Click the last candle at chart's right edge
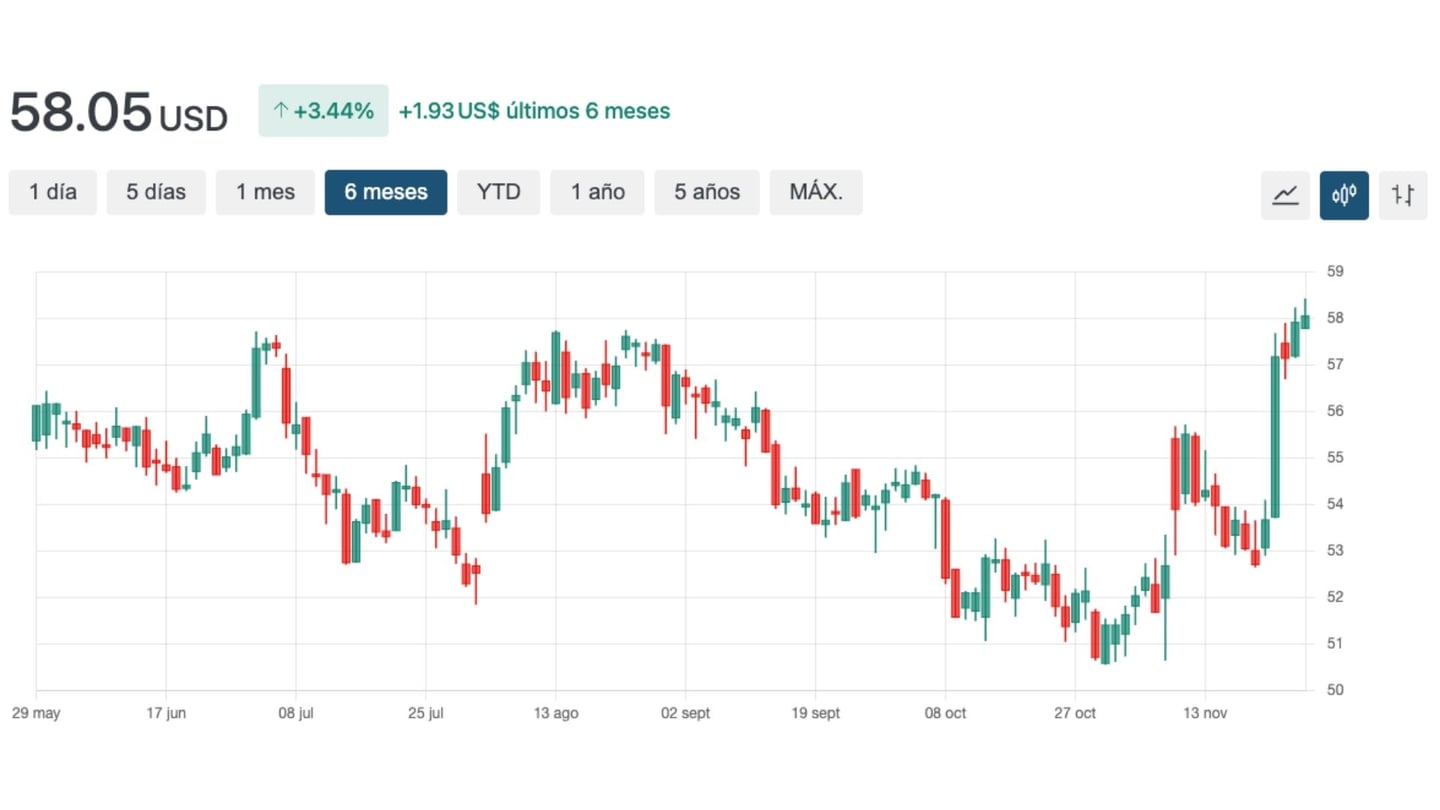This screenshot has height=810, width=1440. [1305, 320]
